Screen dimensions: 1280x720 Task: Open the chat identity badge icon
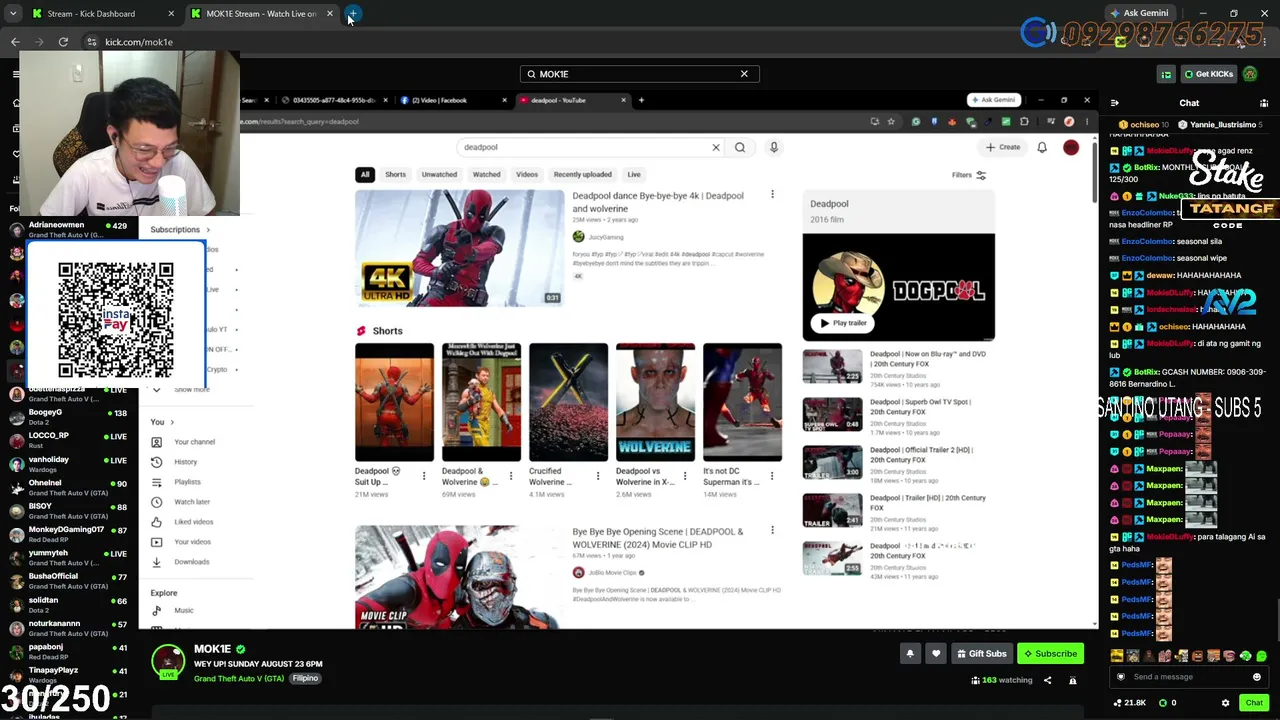click(x=1120, y=677)
